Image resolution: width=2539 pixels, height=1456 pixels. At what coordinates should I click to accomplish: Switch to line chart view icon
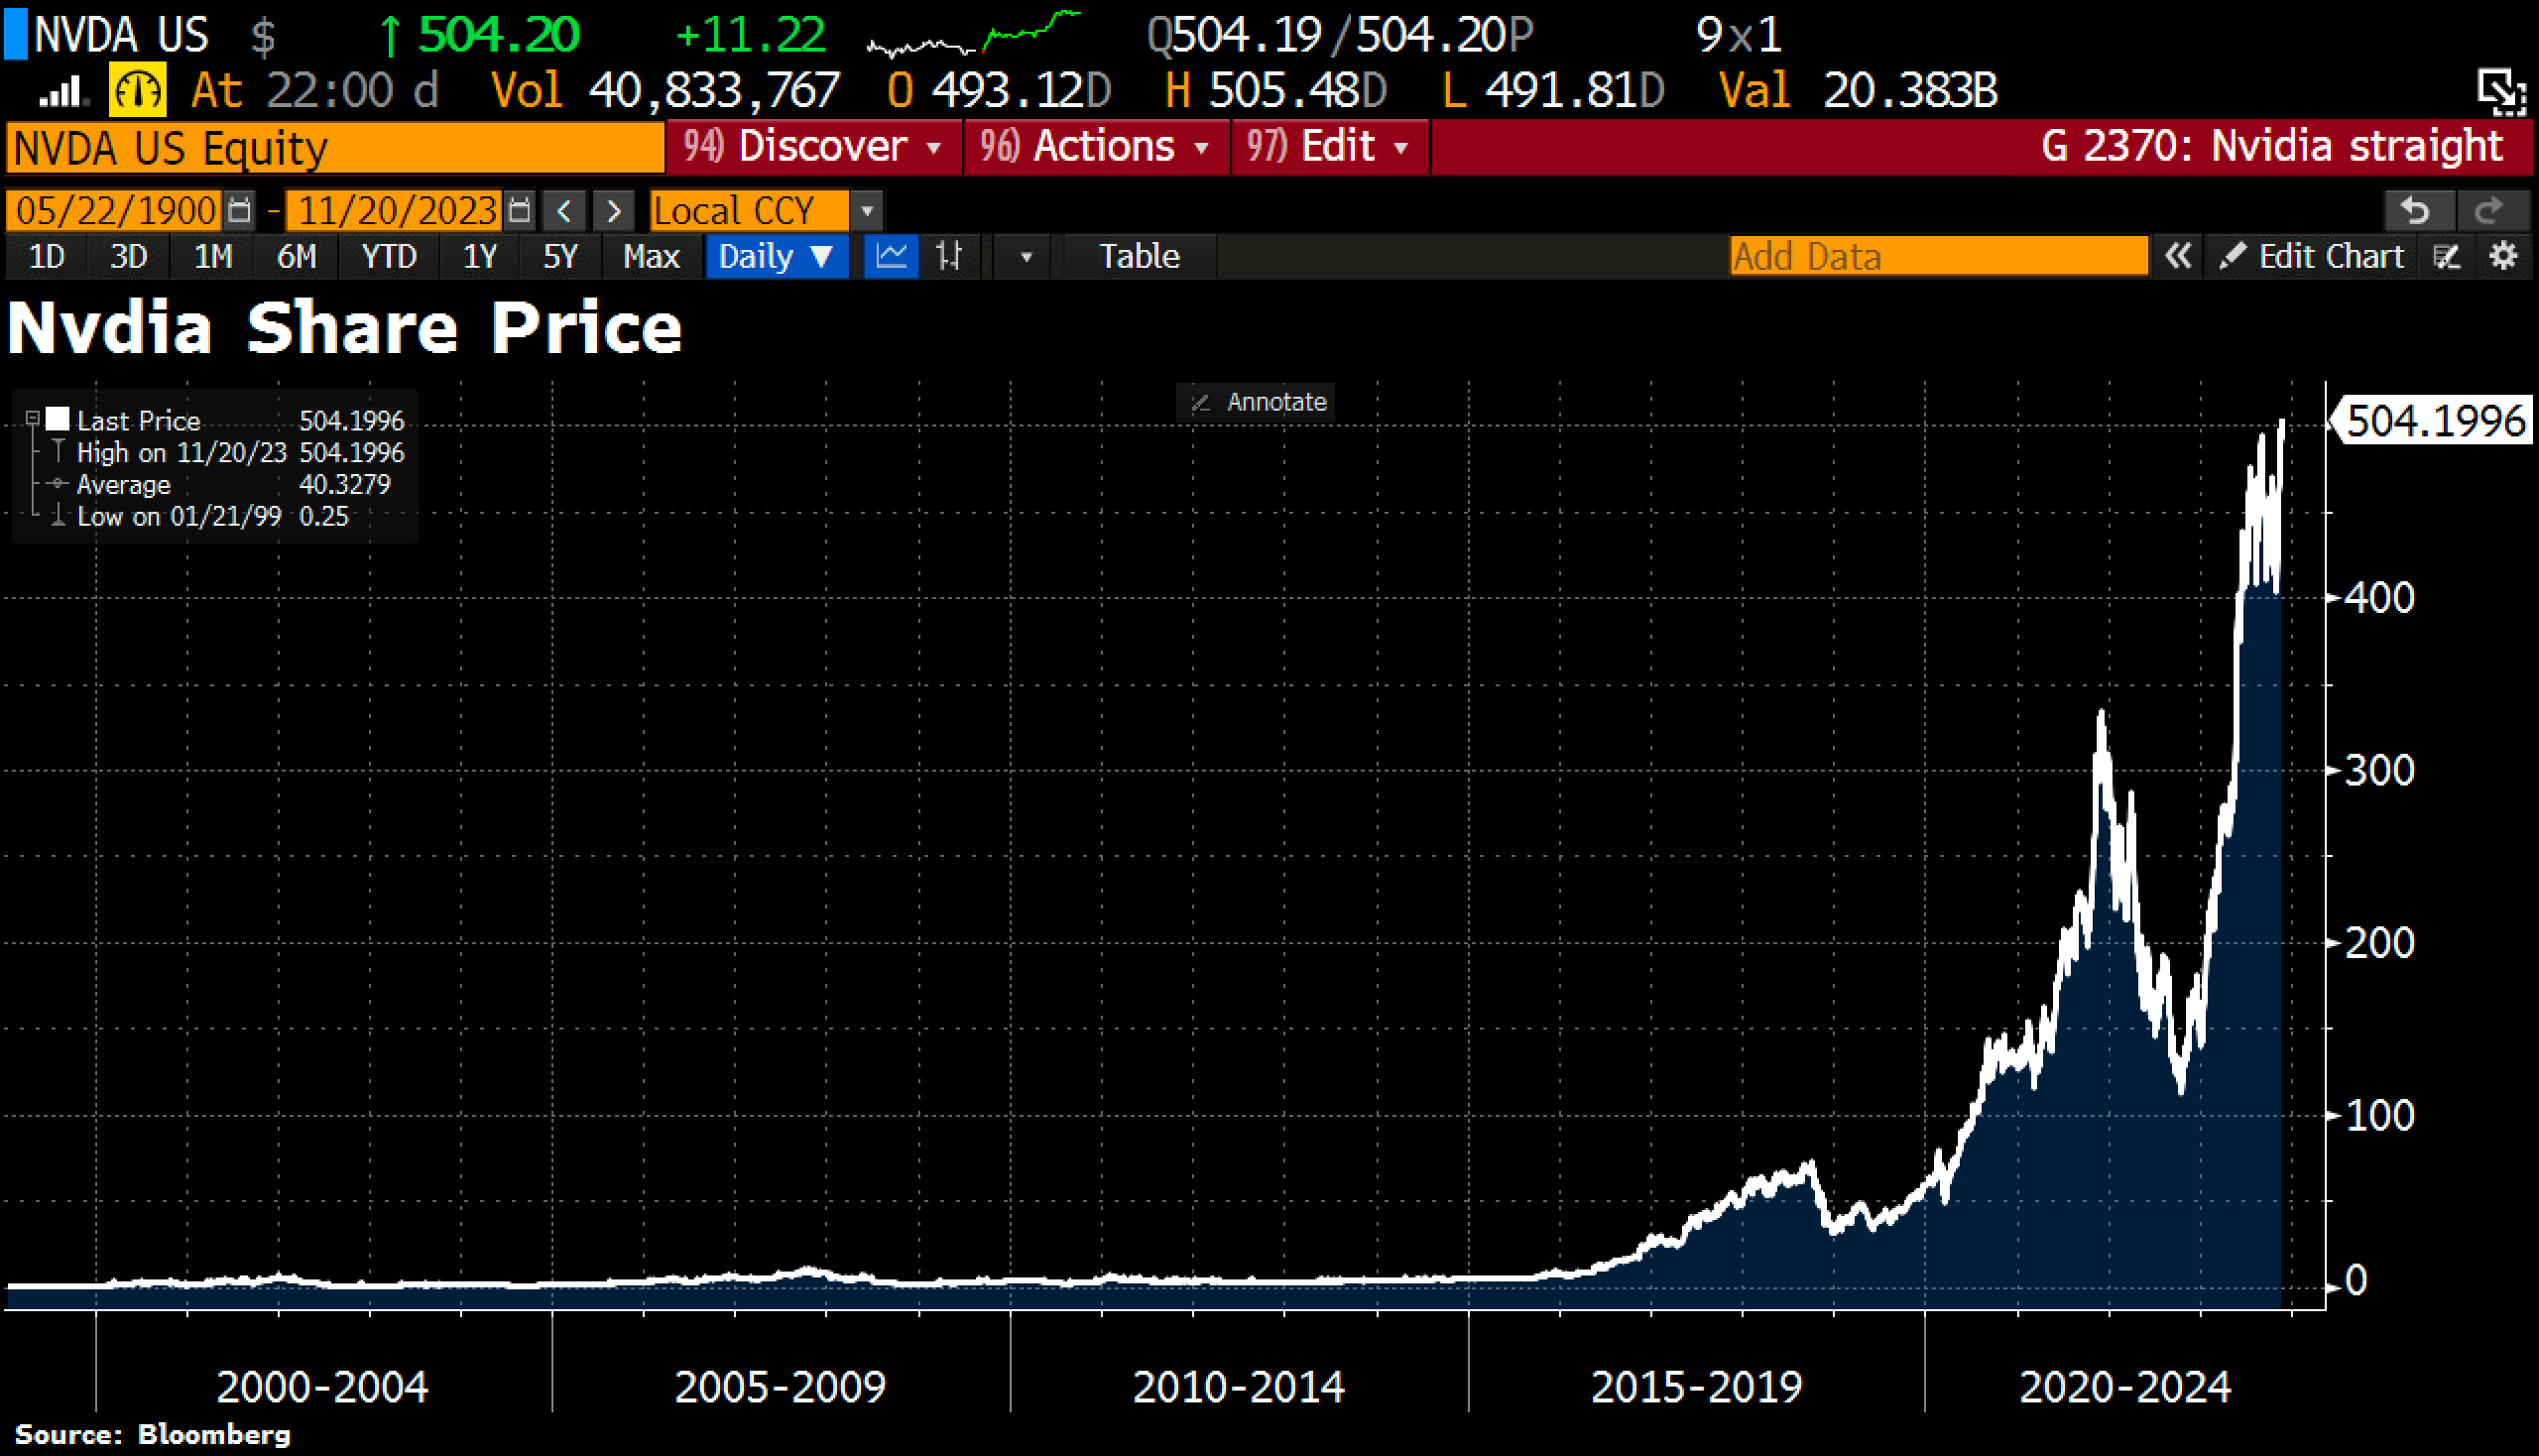click(x=890, y=256)
